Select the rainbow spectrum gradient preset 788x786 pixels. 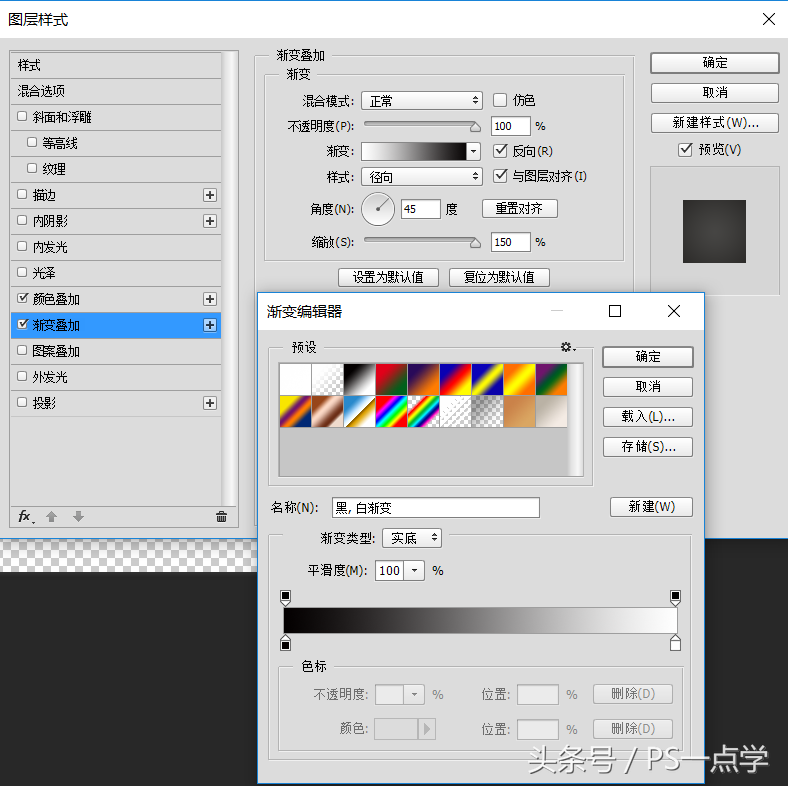coord(392,412)
